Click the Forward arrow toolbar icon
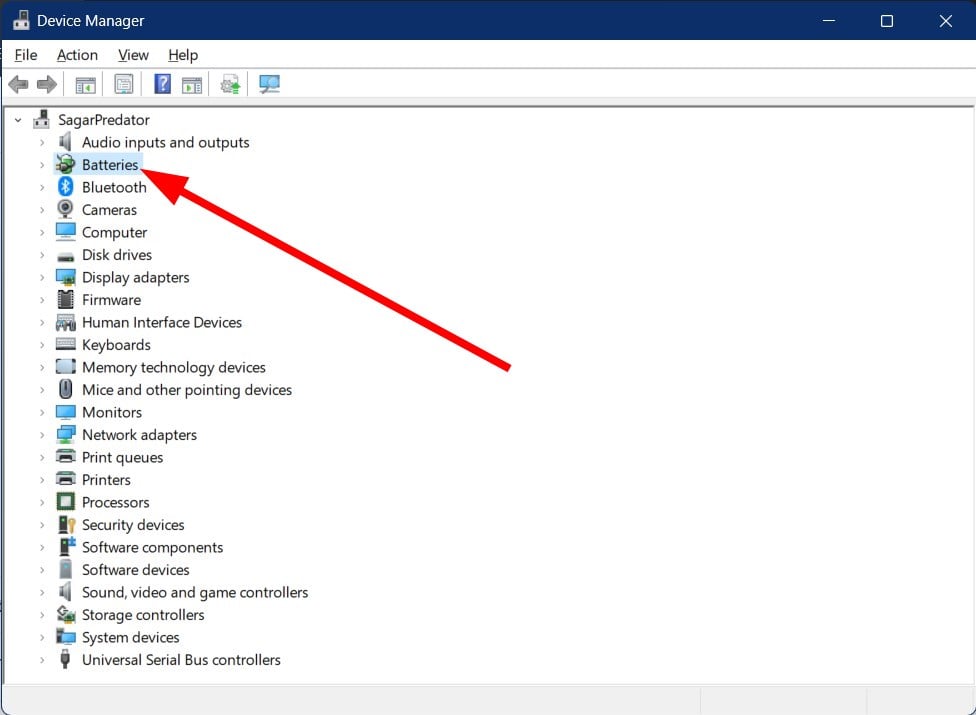This screenshot has height=715, width=976. click(47, 84)
